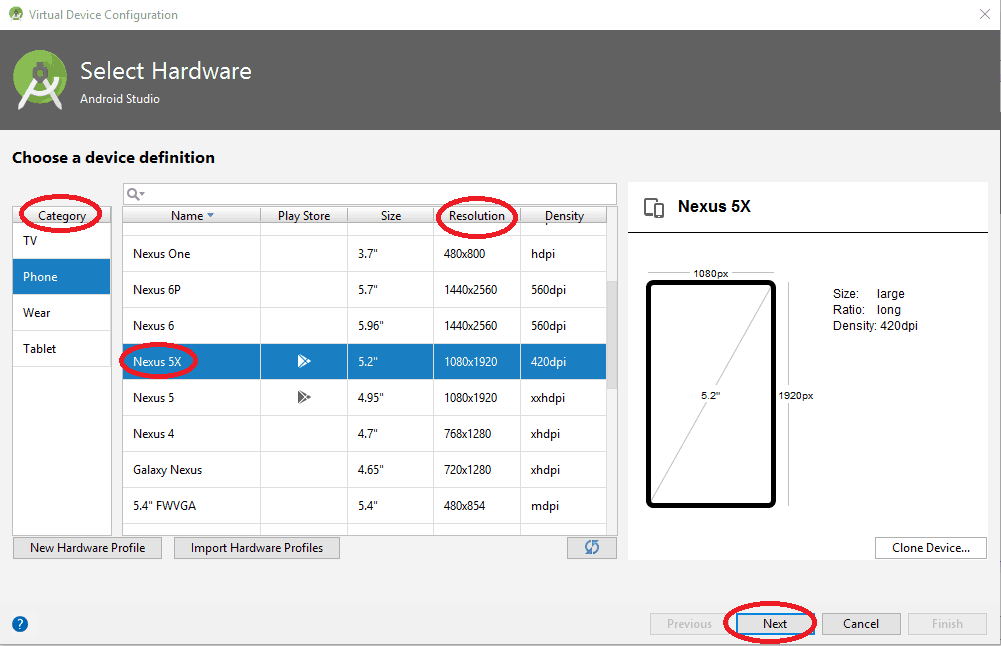This screenshot has width=1001, height=646.
Task: Click the Android Studio logo in header
Action: (40, 80)
